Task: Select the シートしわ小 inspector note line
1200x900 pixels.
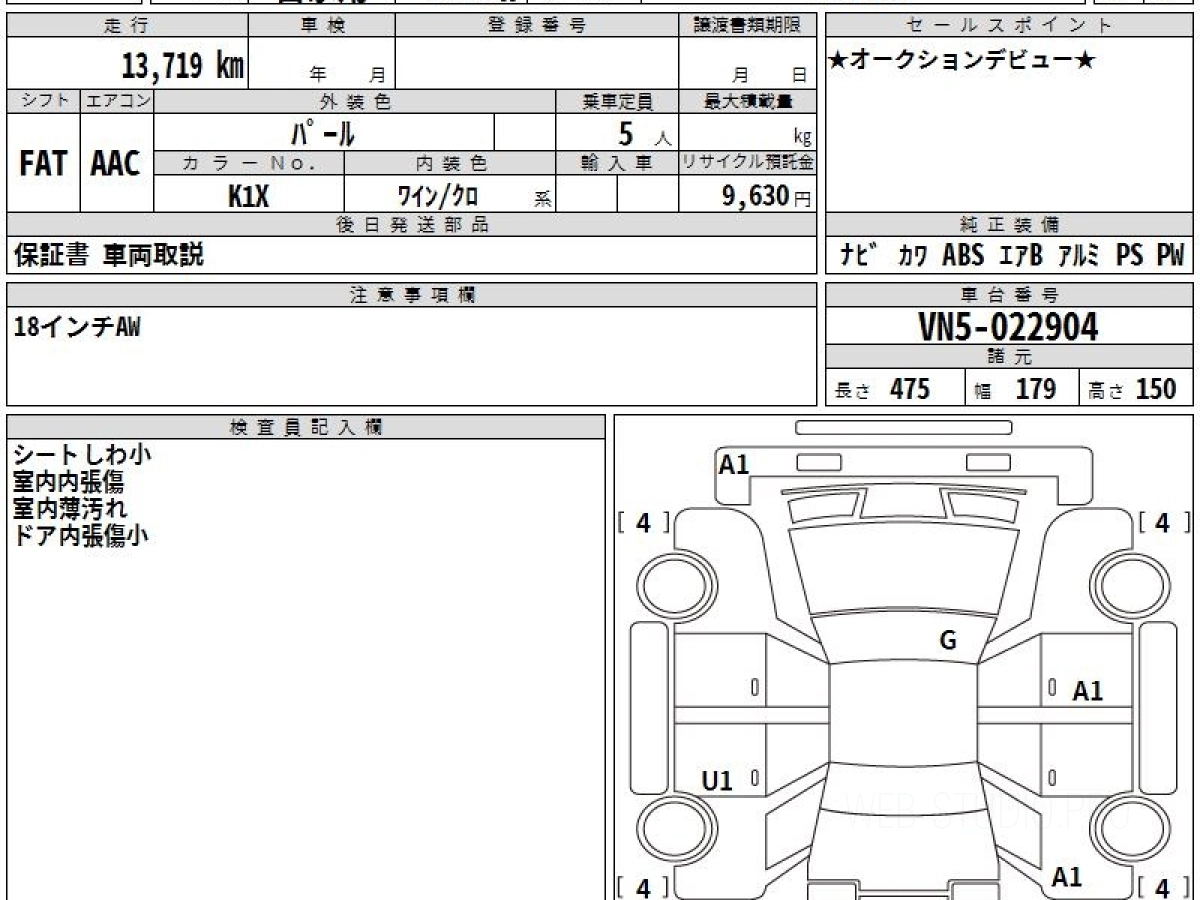Action: pyautogui.click(x=82, y=454)
